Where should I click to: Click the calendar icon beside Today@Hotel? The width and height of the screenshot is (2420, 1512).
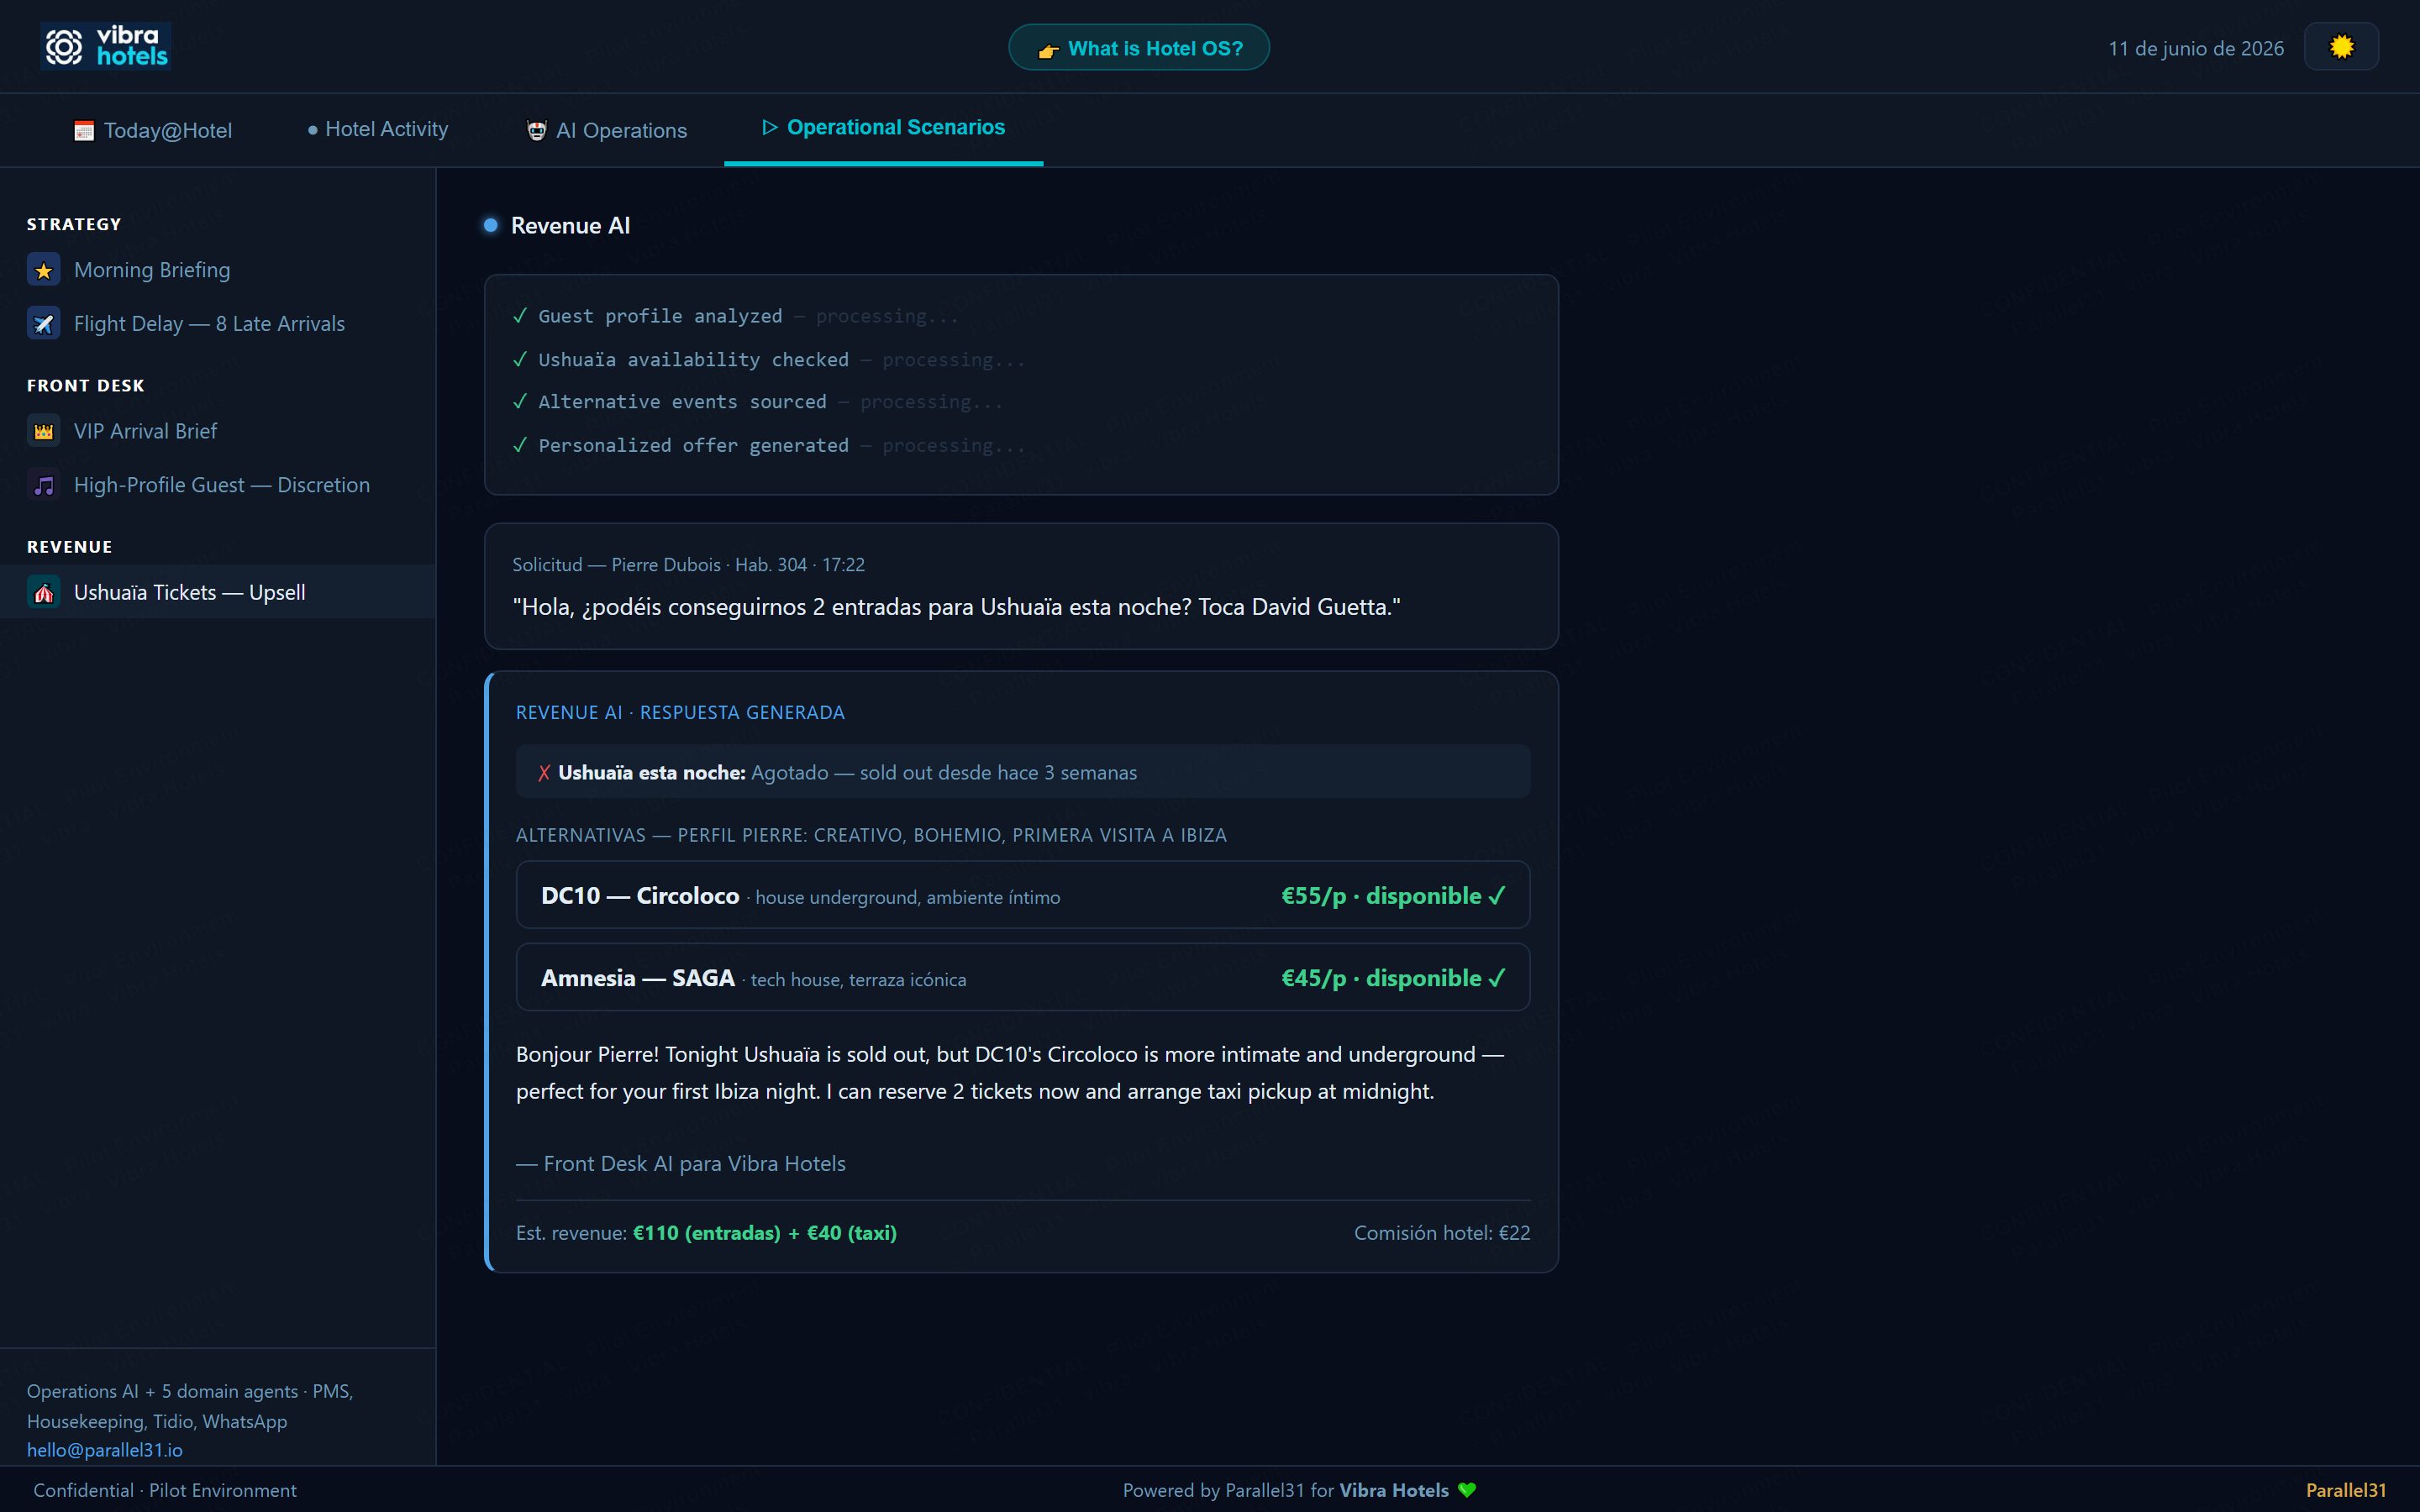tap(84, 131)
